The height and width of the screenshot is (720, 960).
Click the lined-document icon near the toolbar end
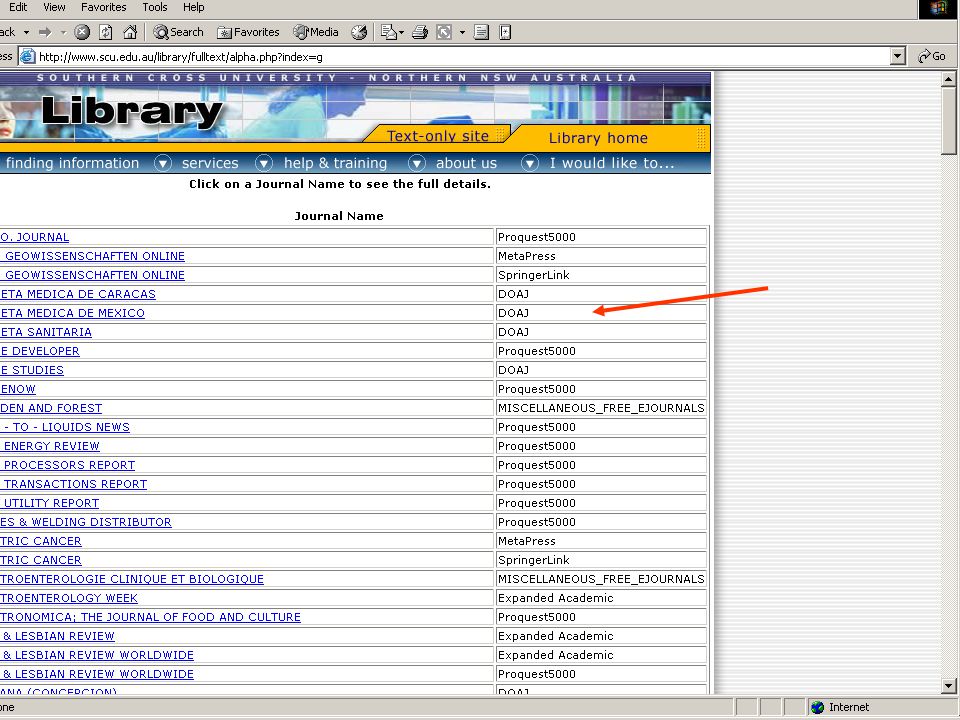(482, 32)
